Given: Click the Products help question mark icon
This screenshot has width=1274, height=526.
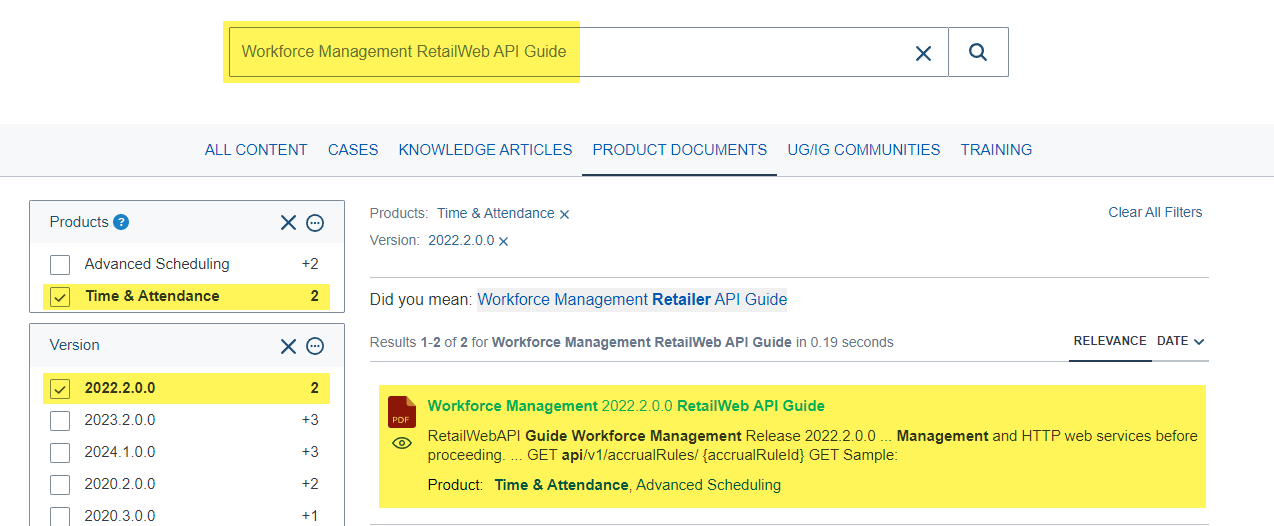Looking at the screenshot, I should coord(121,222).
